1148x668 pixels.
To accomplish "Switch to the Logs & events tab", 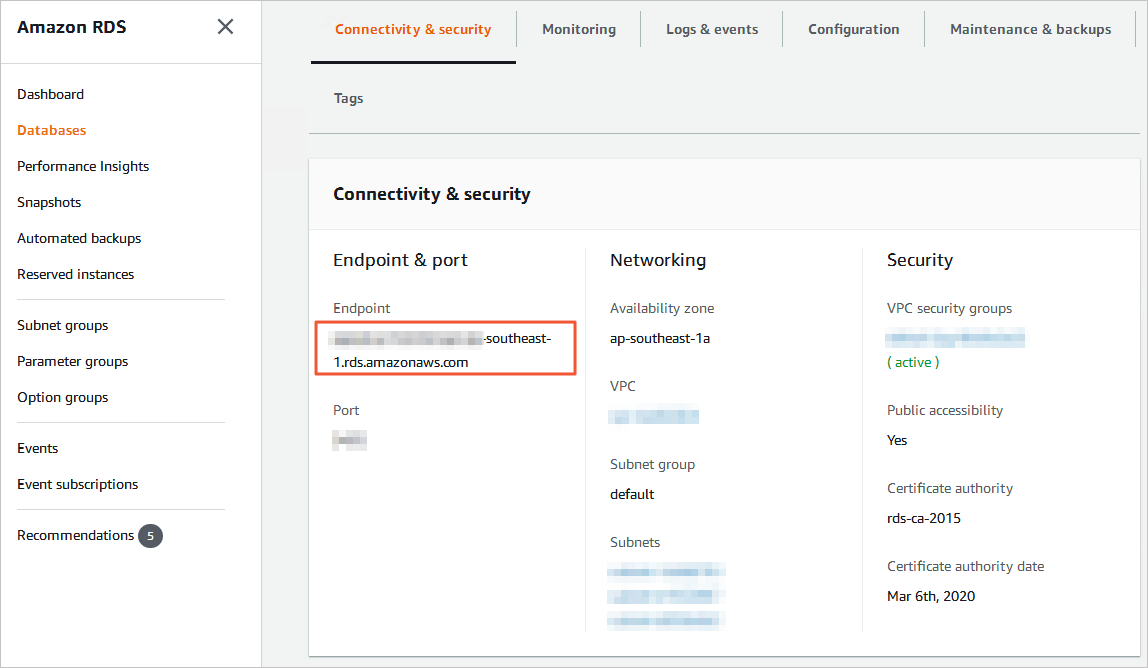I will point(712,29).
